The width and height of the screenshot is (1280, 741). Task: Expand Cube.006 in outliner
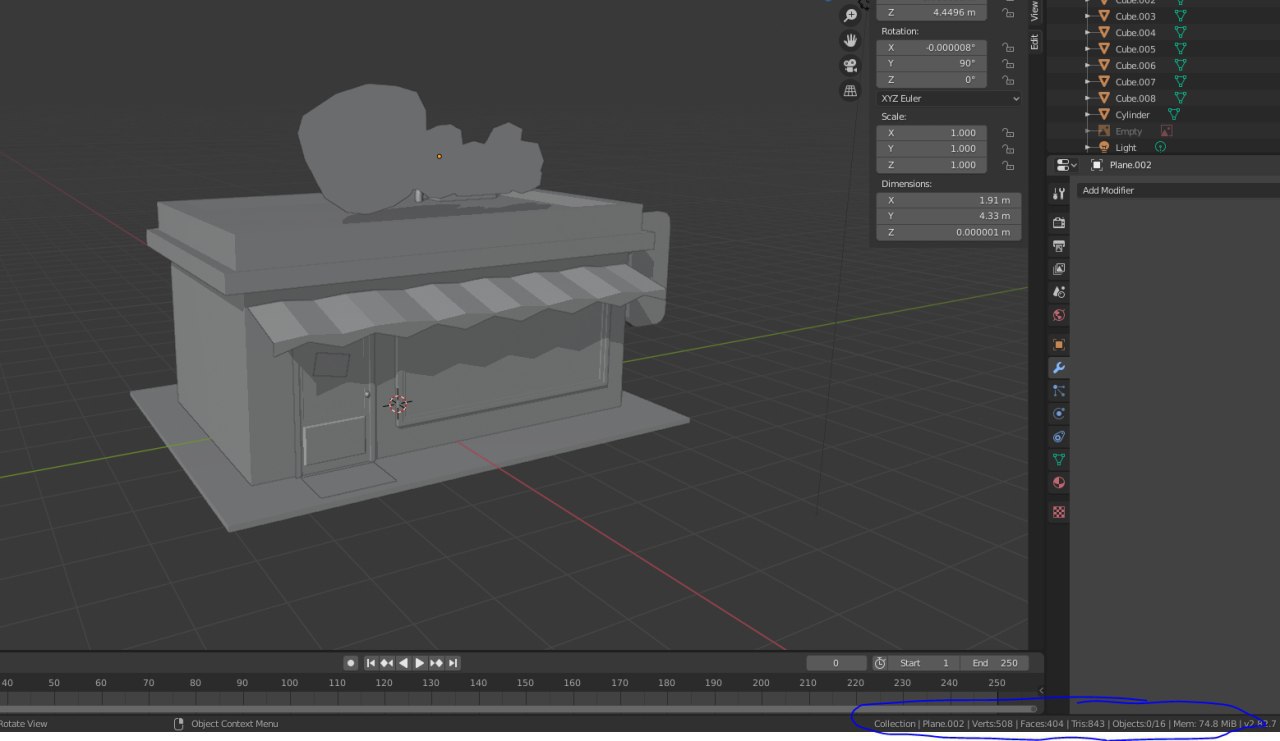tap(1088, 66)
